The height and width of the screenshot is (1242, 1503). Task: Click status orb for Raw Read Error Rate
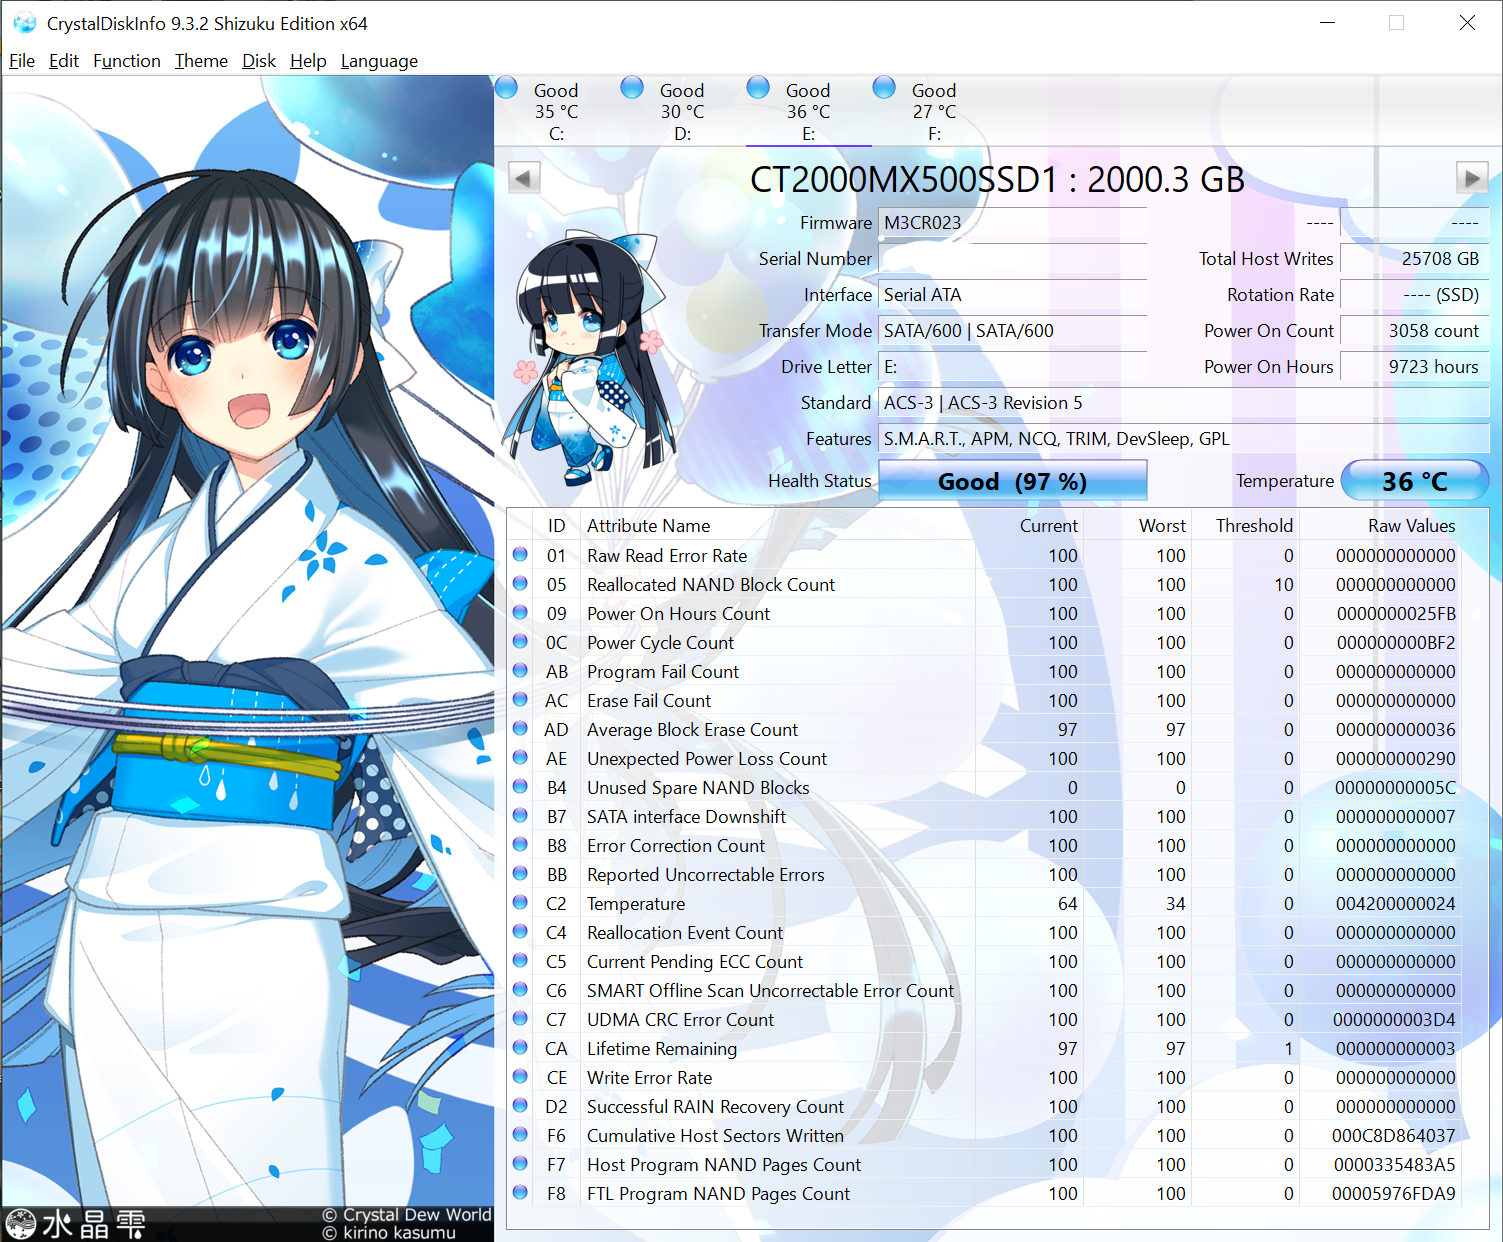pyautogui.click(x=520, y=554)
